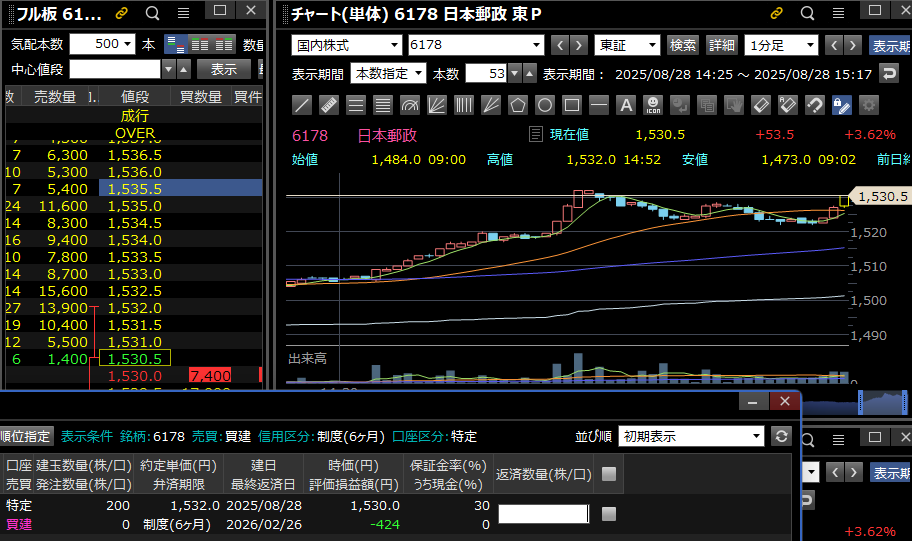912x541 pixels.
Task: Open the 6178 stock code dropdown
Action: [x=476, y=45]
